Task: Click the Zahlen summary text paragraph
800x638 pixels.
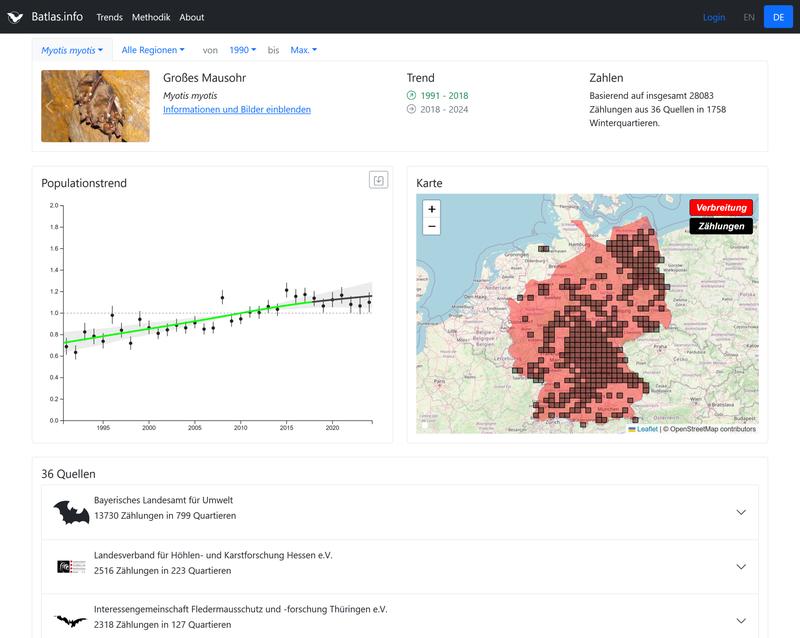Action: pos(658,109)
